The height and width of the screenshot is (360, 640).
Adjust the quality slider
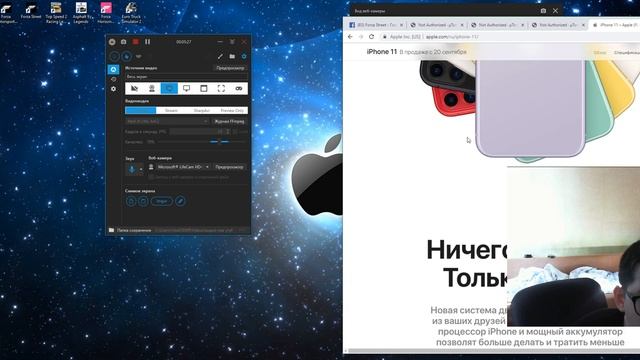click(x=201, y=142)
